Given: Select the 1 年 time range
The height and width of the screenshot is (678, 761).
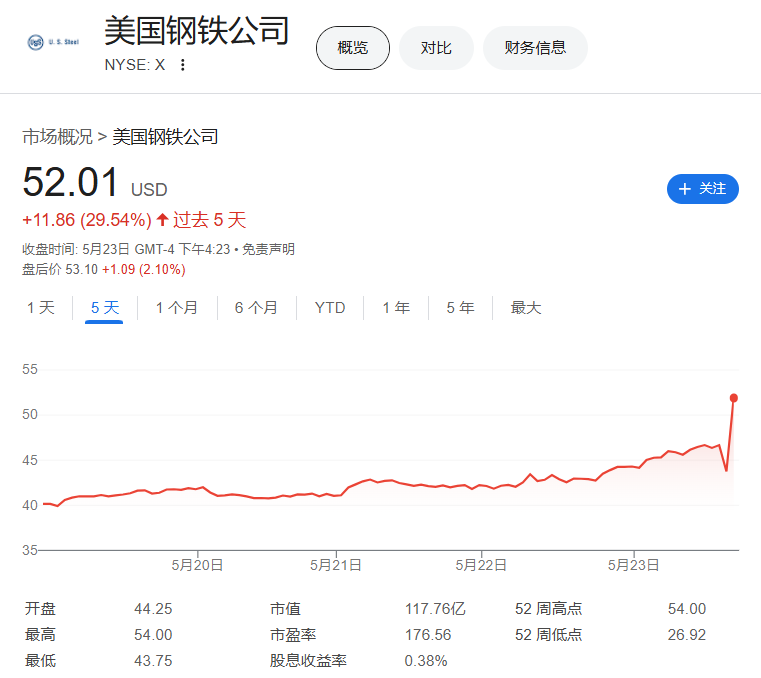Looking at the screenshot, I should click(x=396, y=308).
